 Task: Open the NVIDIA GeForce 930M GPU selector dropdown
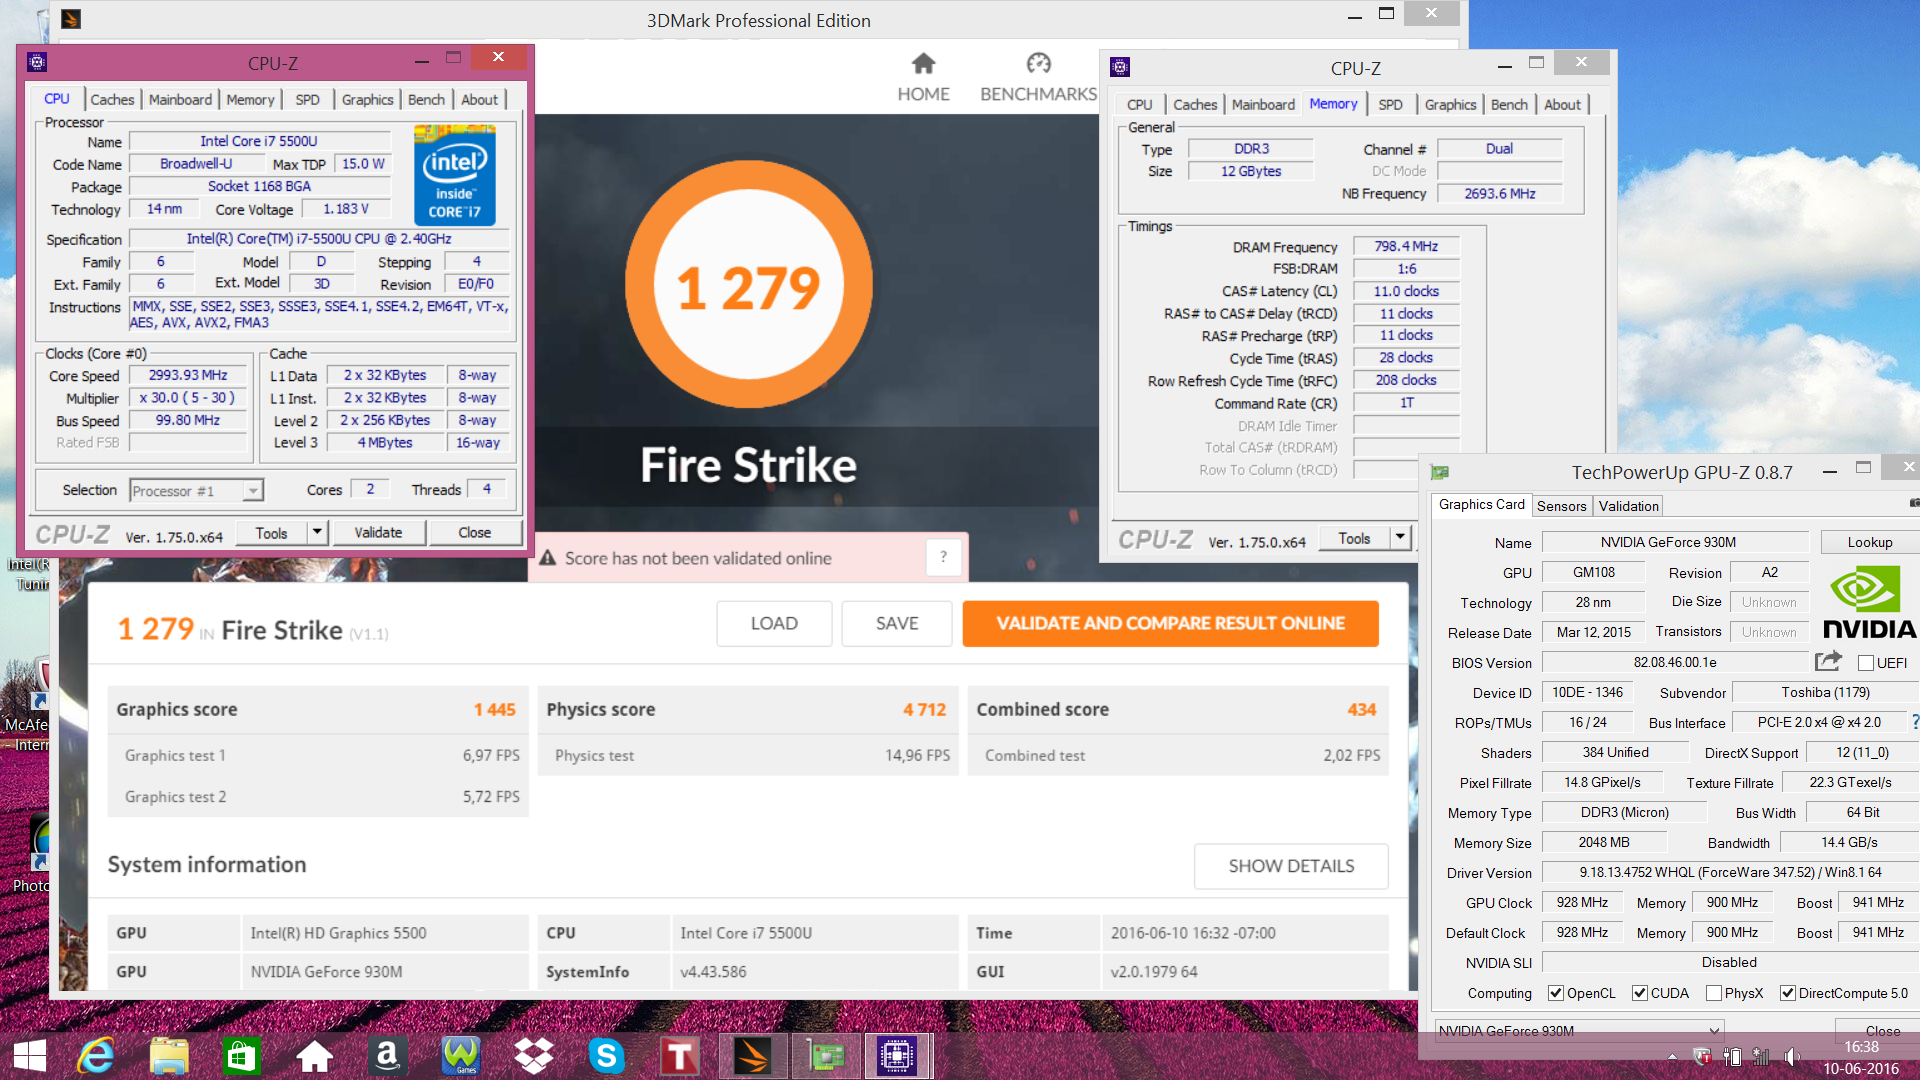point(1579,1031)
